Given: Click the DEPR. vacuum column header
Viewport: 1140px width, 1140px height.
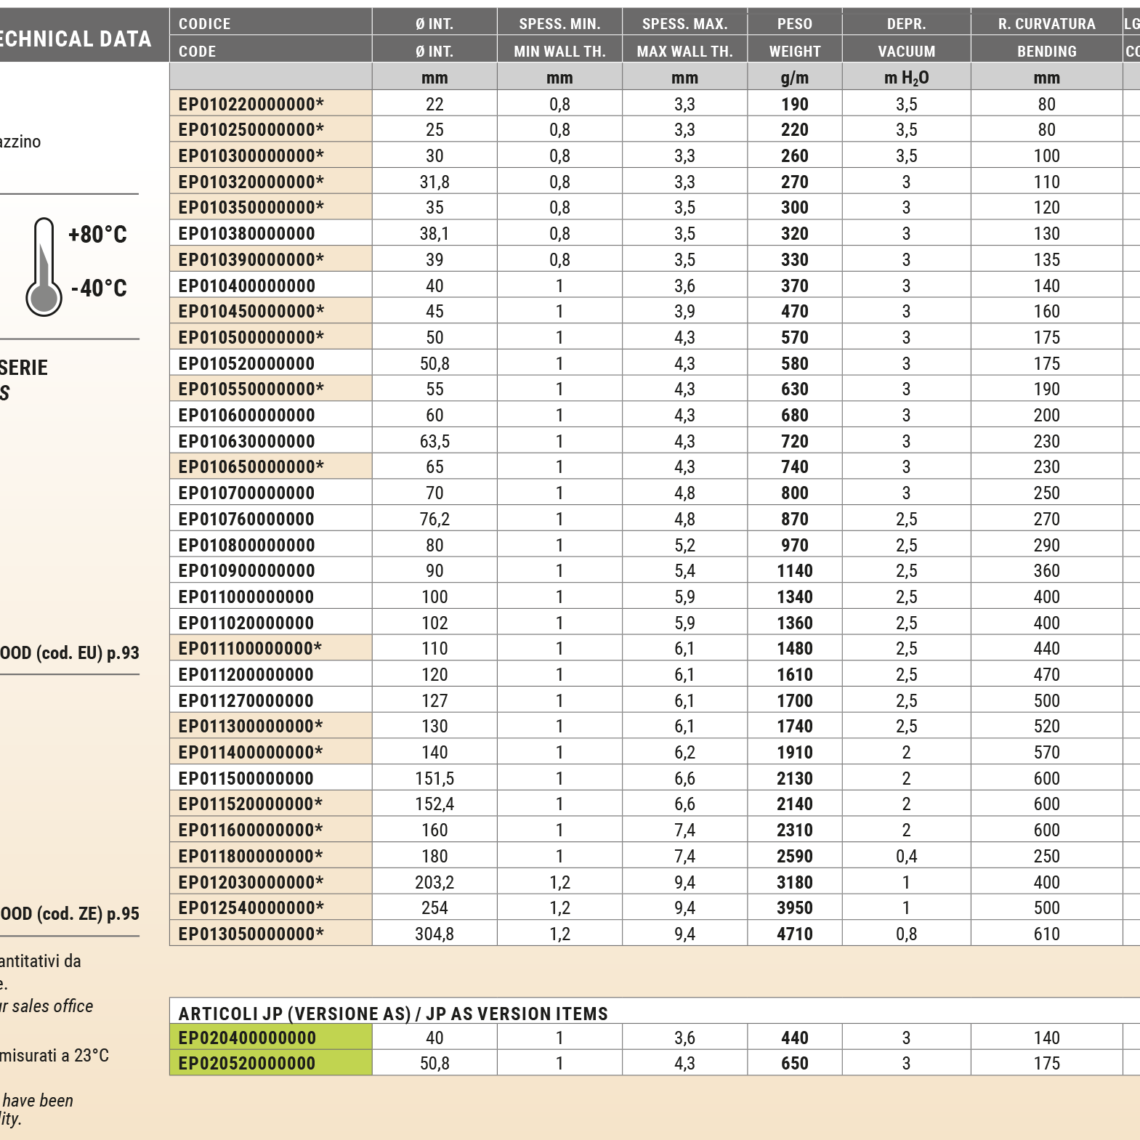Looking at the screenshot, I should pos(906,23).
